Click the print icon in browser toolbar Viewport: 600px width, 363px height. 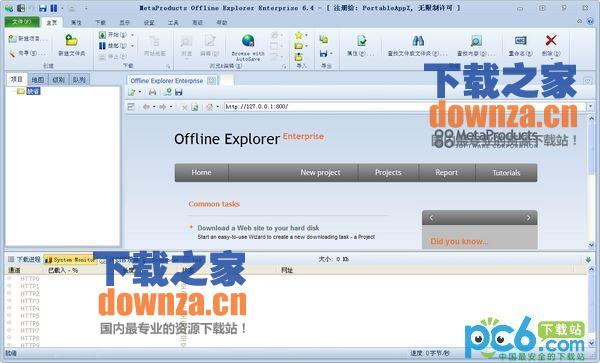pos(153,92)
